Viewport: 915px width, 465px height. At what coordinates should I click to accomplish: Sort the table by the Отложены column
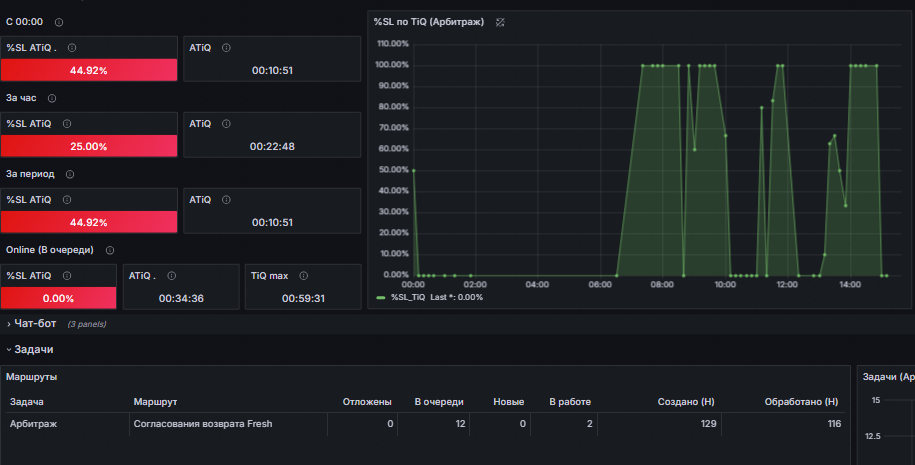(367, 401)
